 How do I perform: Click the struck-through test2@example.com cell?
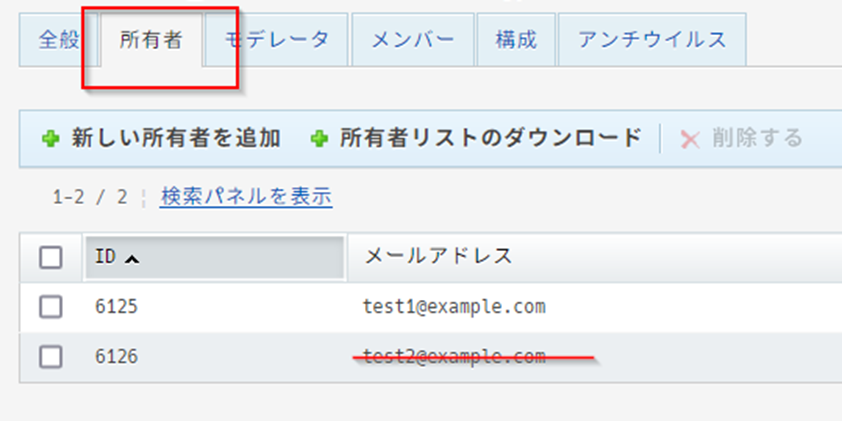tap(454, 356)
